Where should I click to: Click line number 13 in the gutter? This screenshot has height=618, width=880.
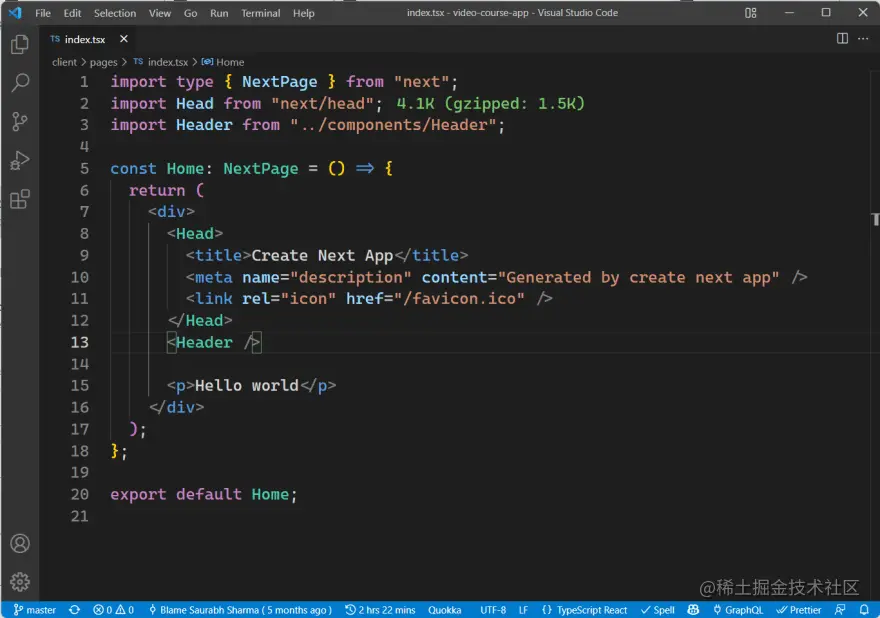[x=80, y=342]
